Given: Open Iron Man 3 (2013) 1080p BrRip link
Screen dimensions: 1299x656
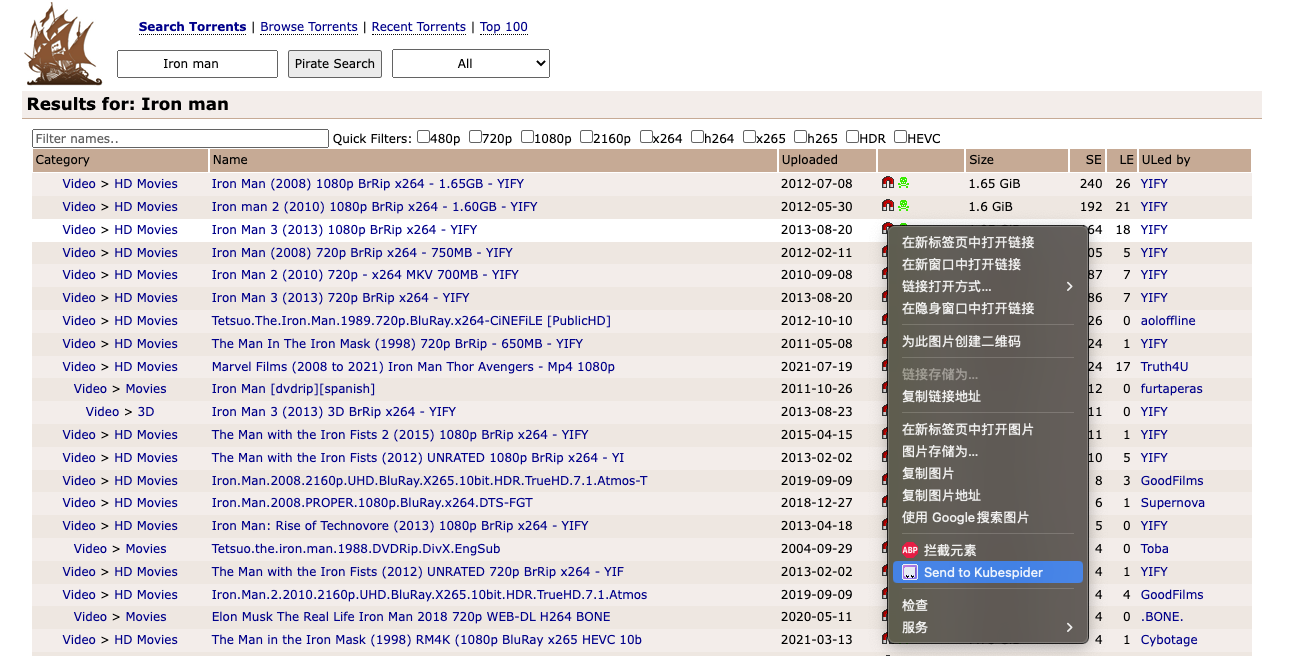Looking at the screenshot, I should [345, 229].
